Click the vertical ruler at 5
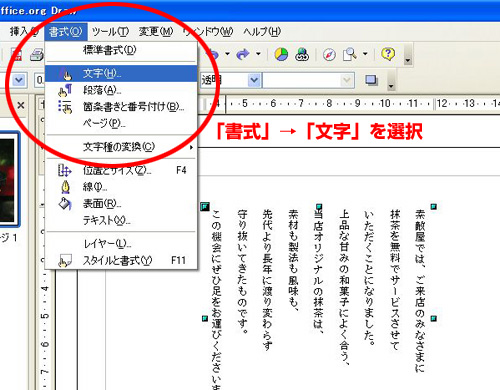500x390 pixels. point(45,315)
